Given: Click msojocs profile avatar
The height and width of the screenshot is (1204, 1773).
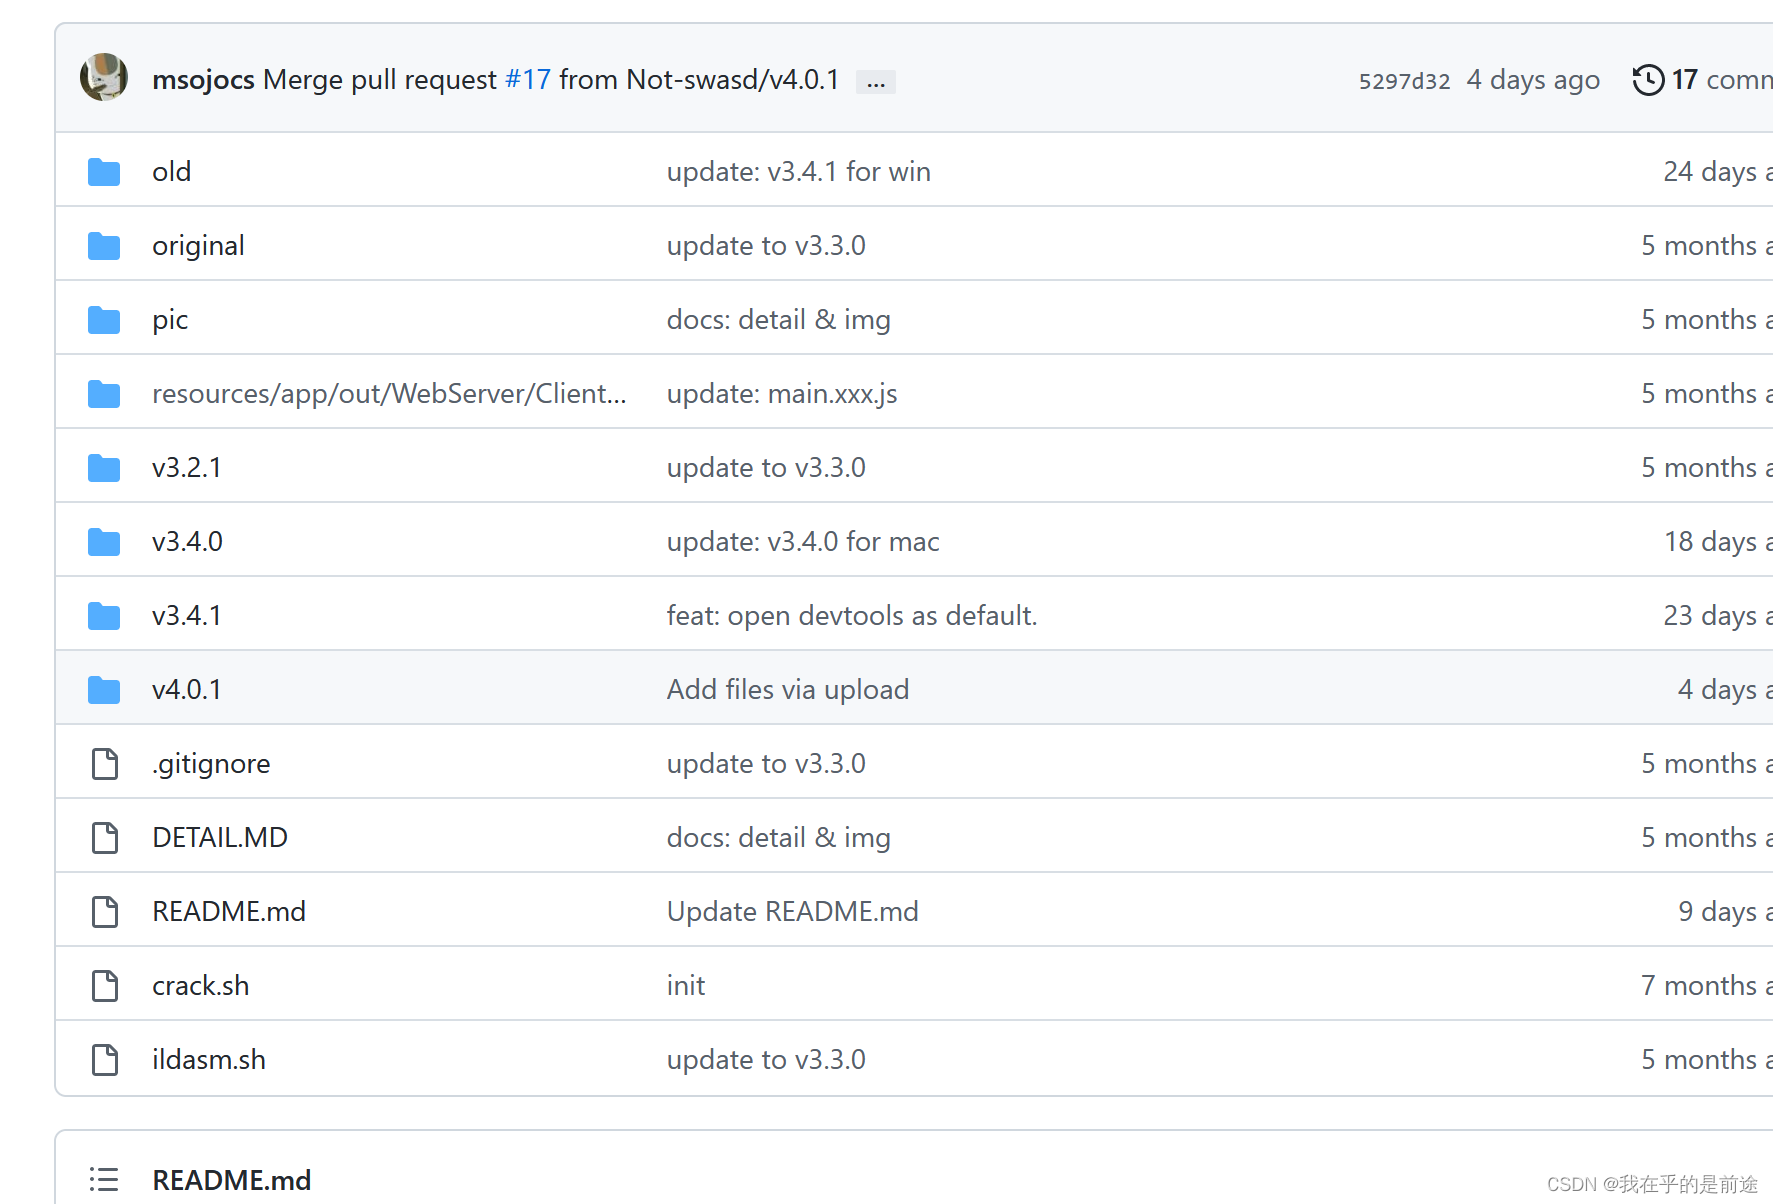Looking at the screenshot, I should [x=103, y=77].
